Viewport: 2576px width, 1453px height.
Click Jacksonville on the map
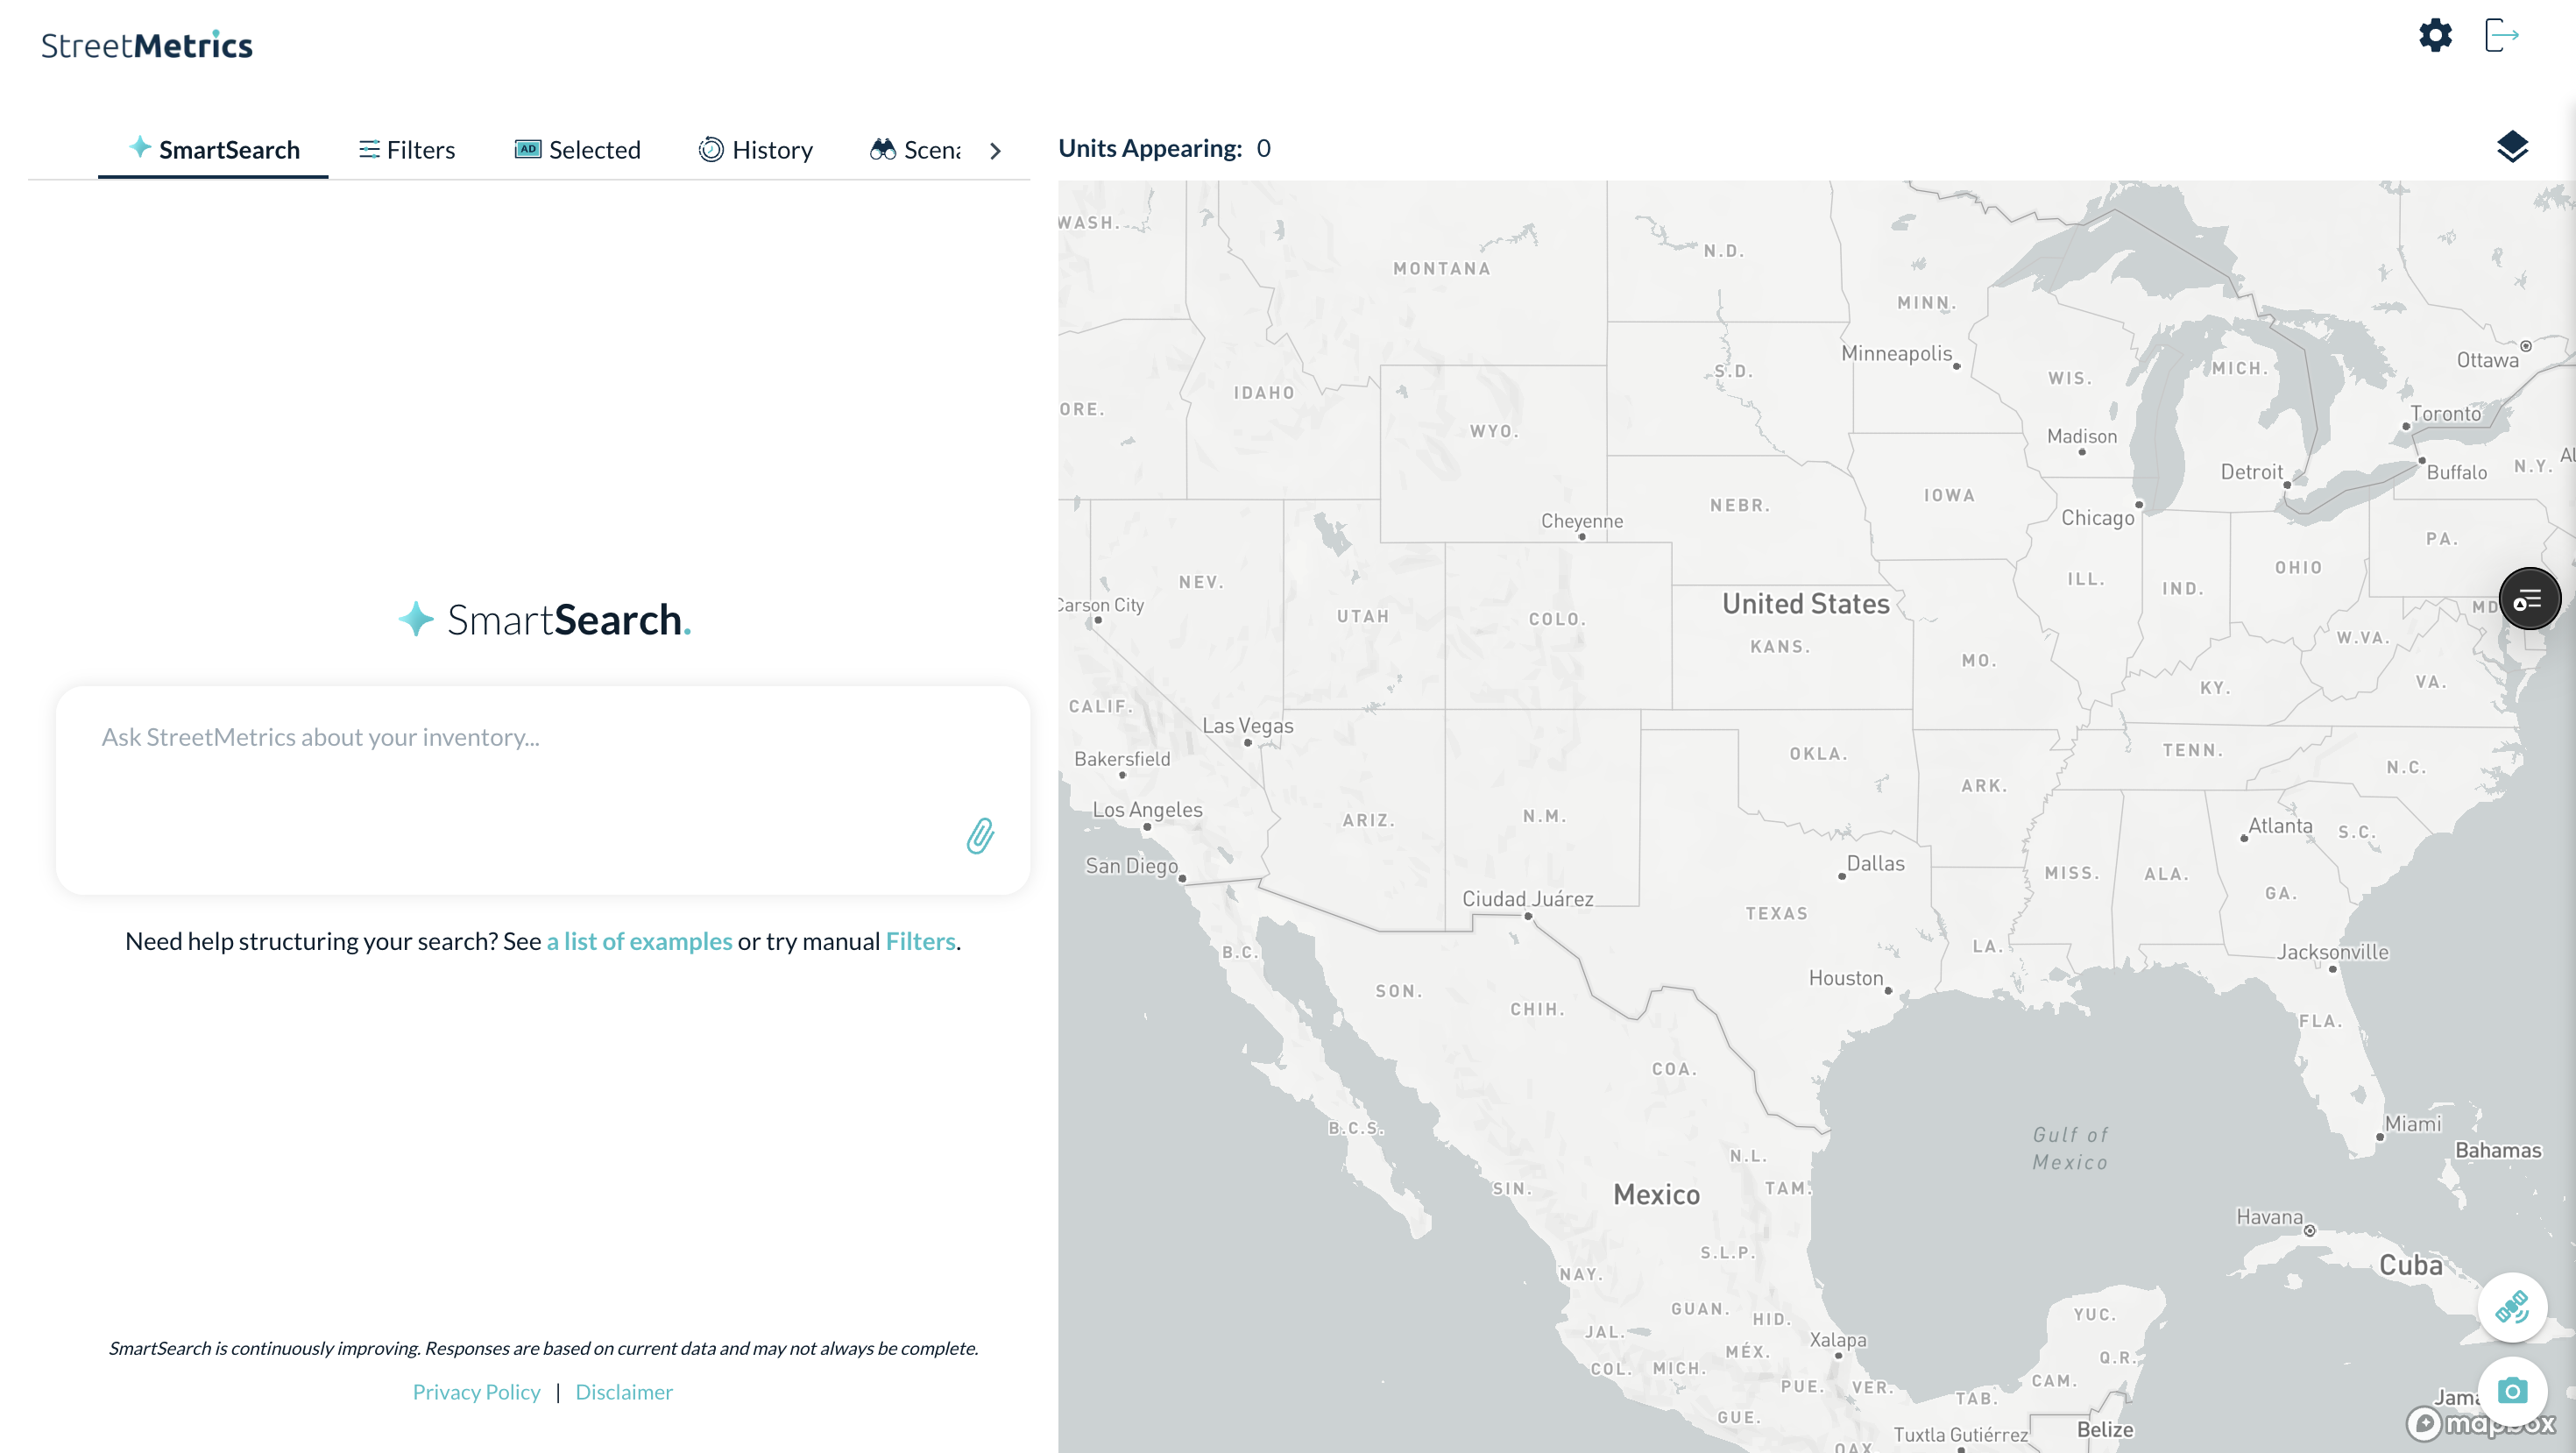pyautogui.click(x=2332, y=952)
